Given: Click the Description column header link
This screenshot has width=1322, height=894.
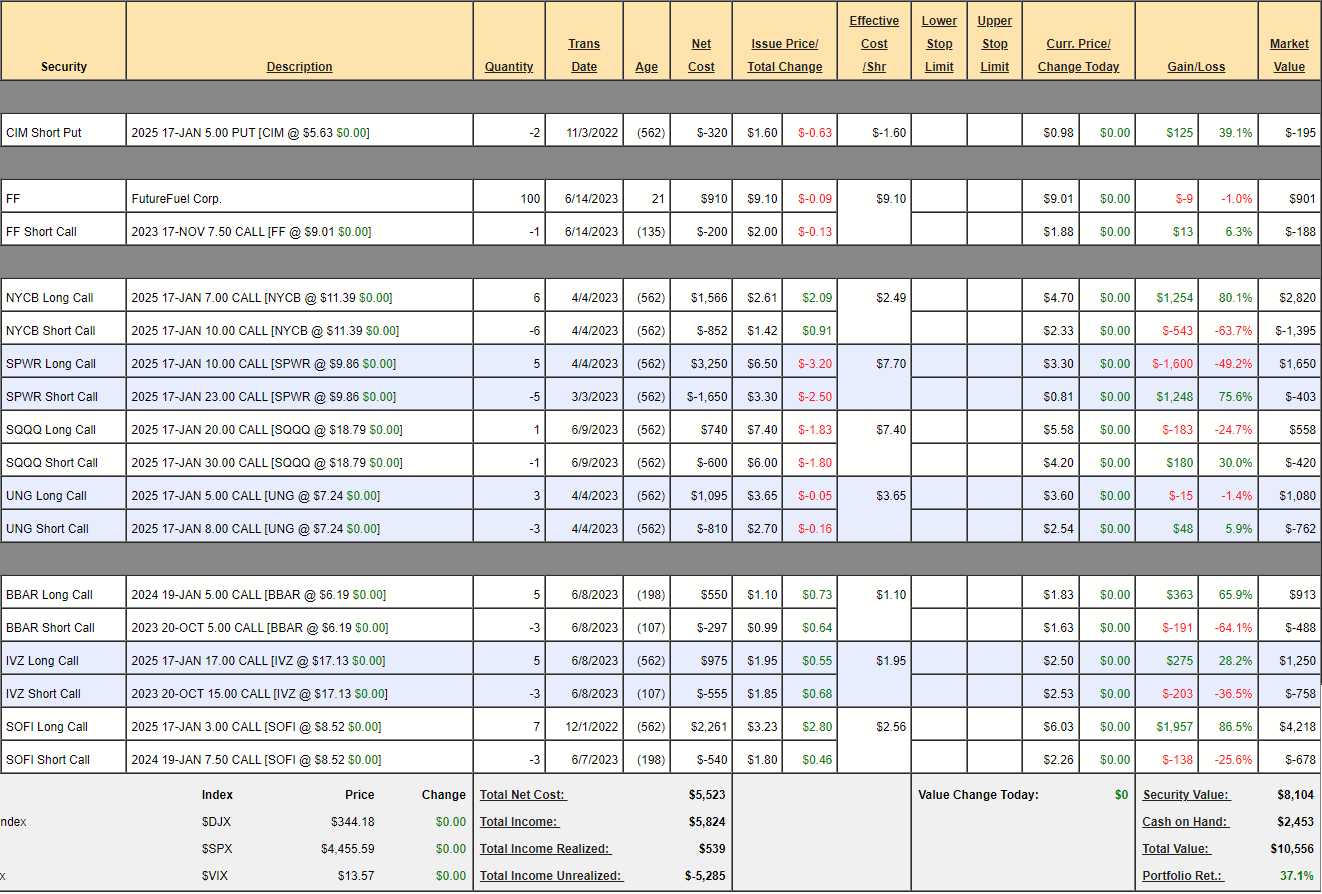Looking at the screenshot, I should (x=299, y=67).
